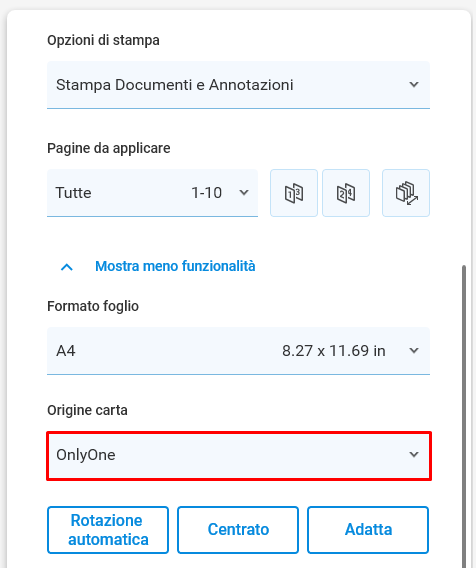Toggle the Centrato option
The height and width of the screenshot is (568, 476).
(238, 530)
